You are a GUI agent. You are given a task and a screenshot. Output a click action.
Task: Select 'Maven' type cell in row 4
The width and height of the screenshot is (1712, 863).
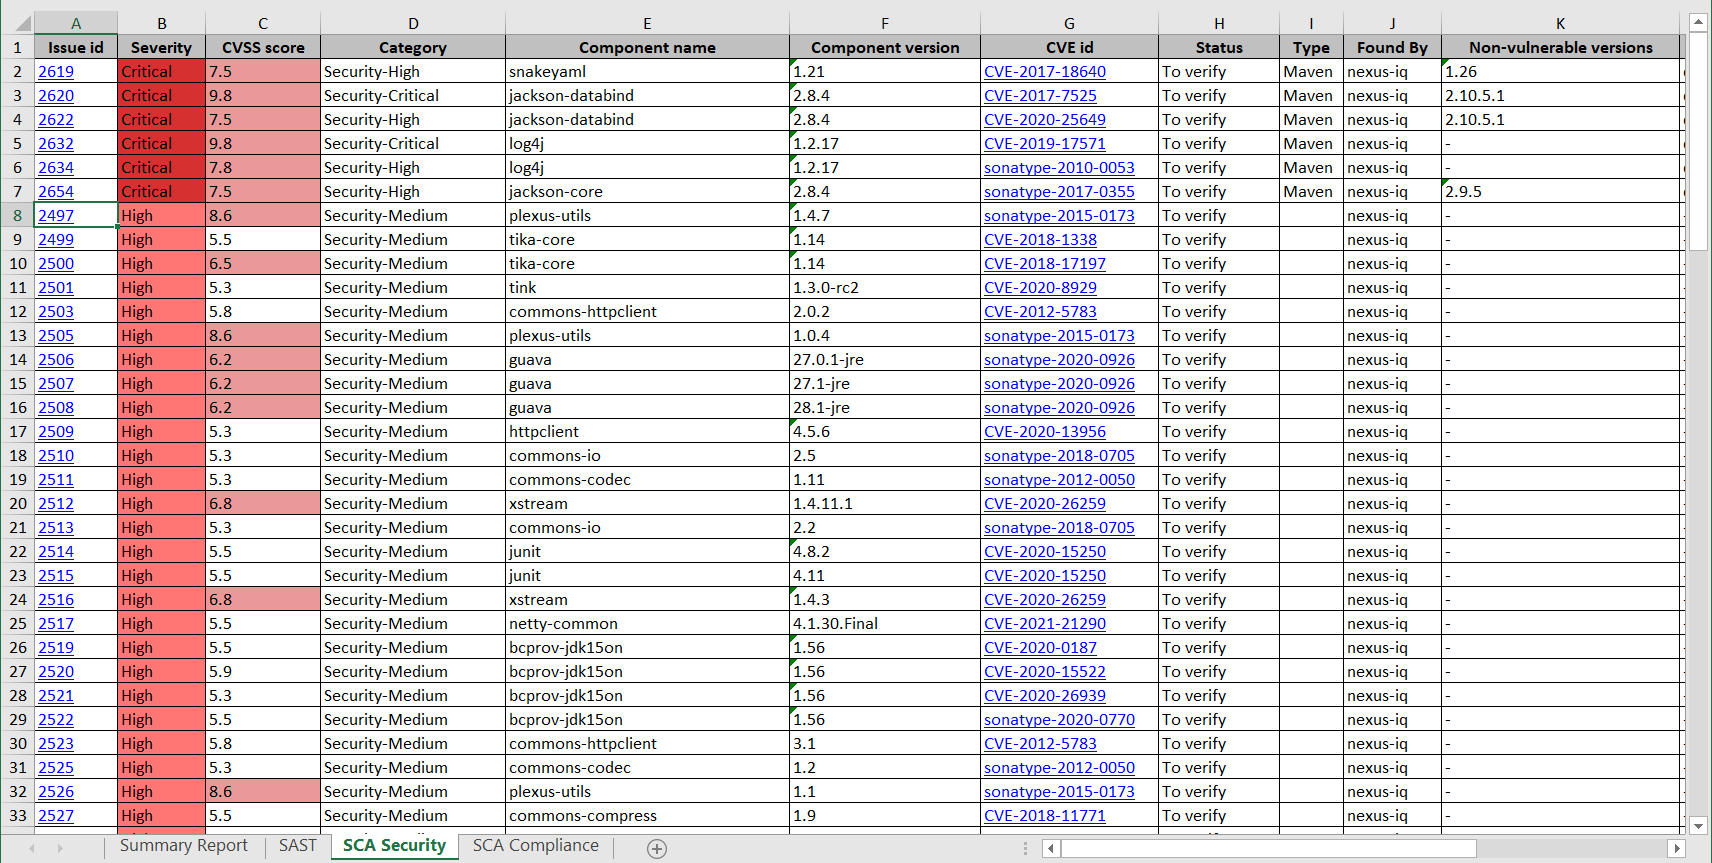tap(1310, 120)
